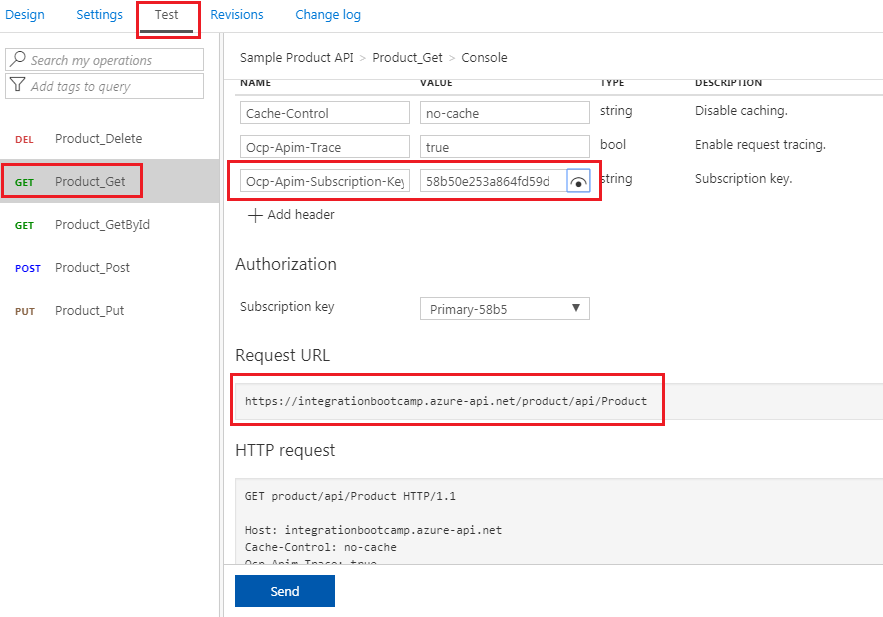Viewport: 883px width, 617px height.
Task: Go to the Revisions tab
Action: (237, 15)
